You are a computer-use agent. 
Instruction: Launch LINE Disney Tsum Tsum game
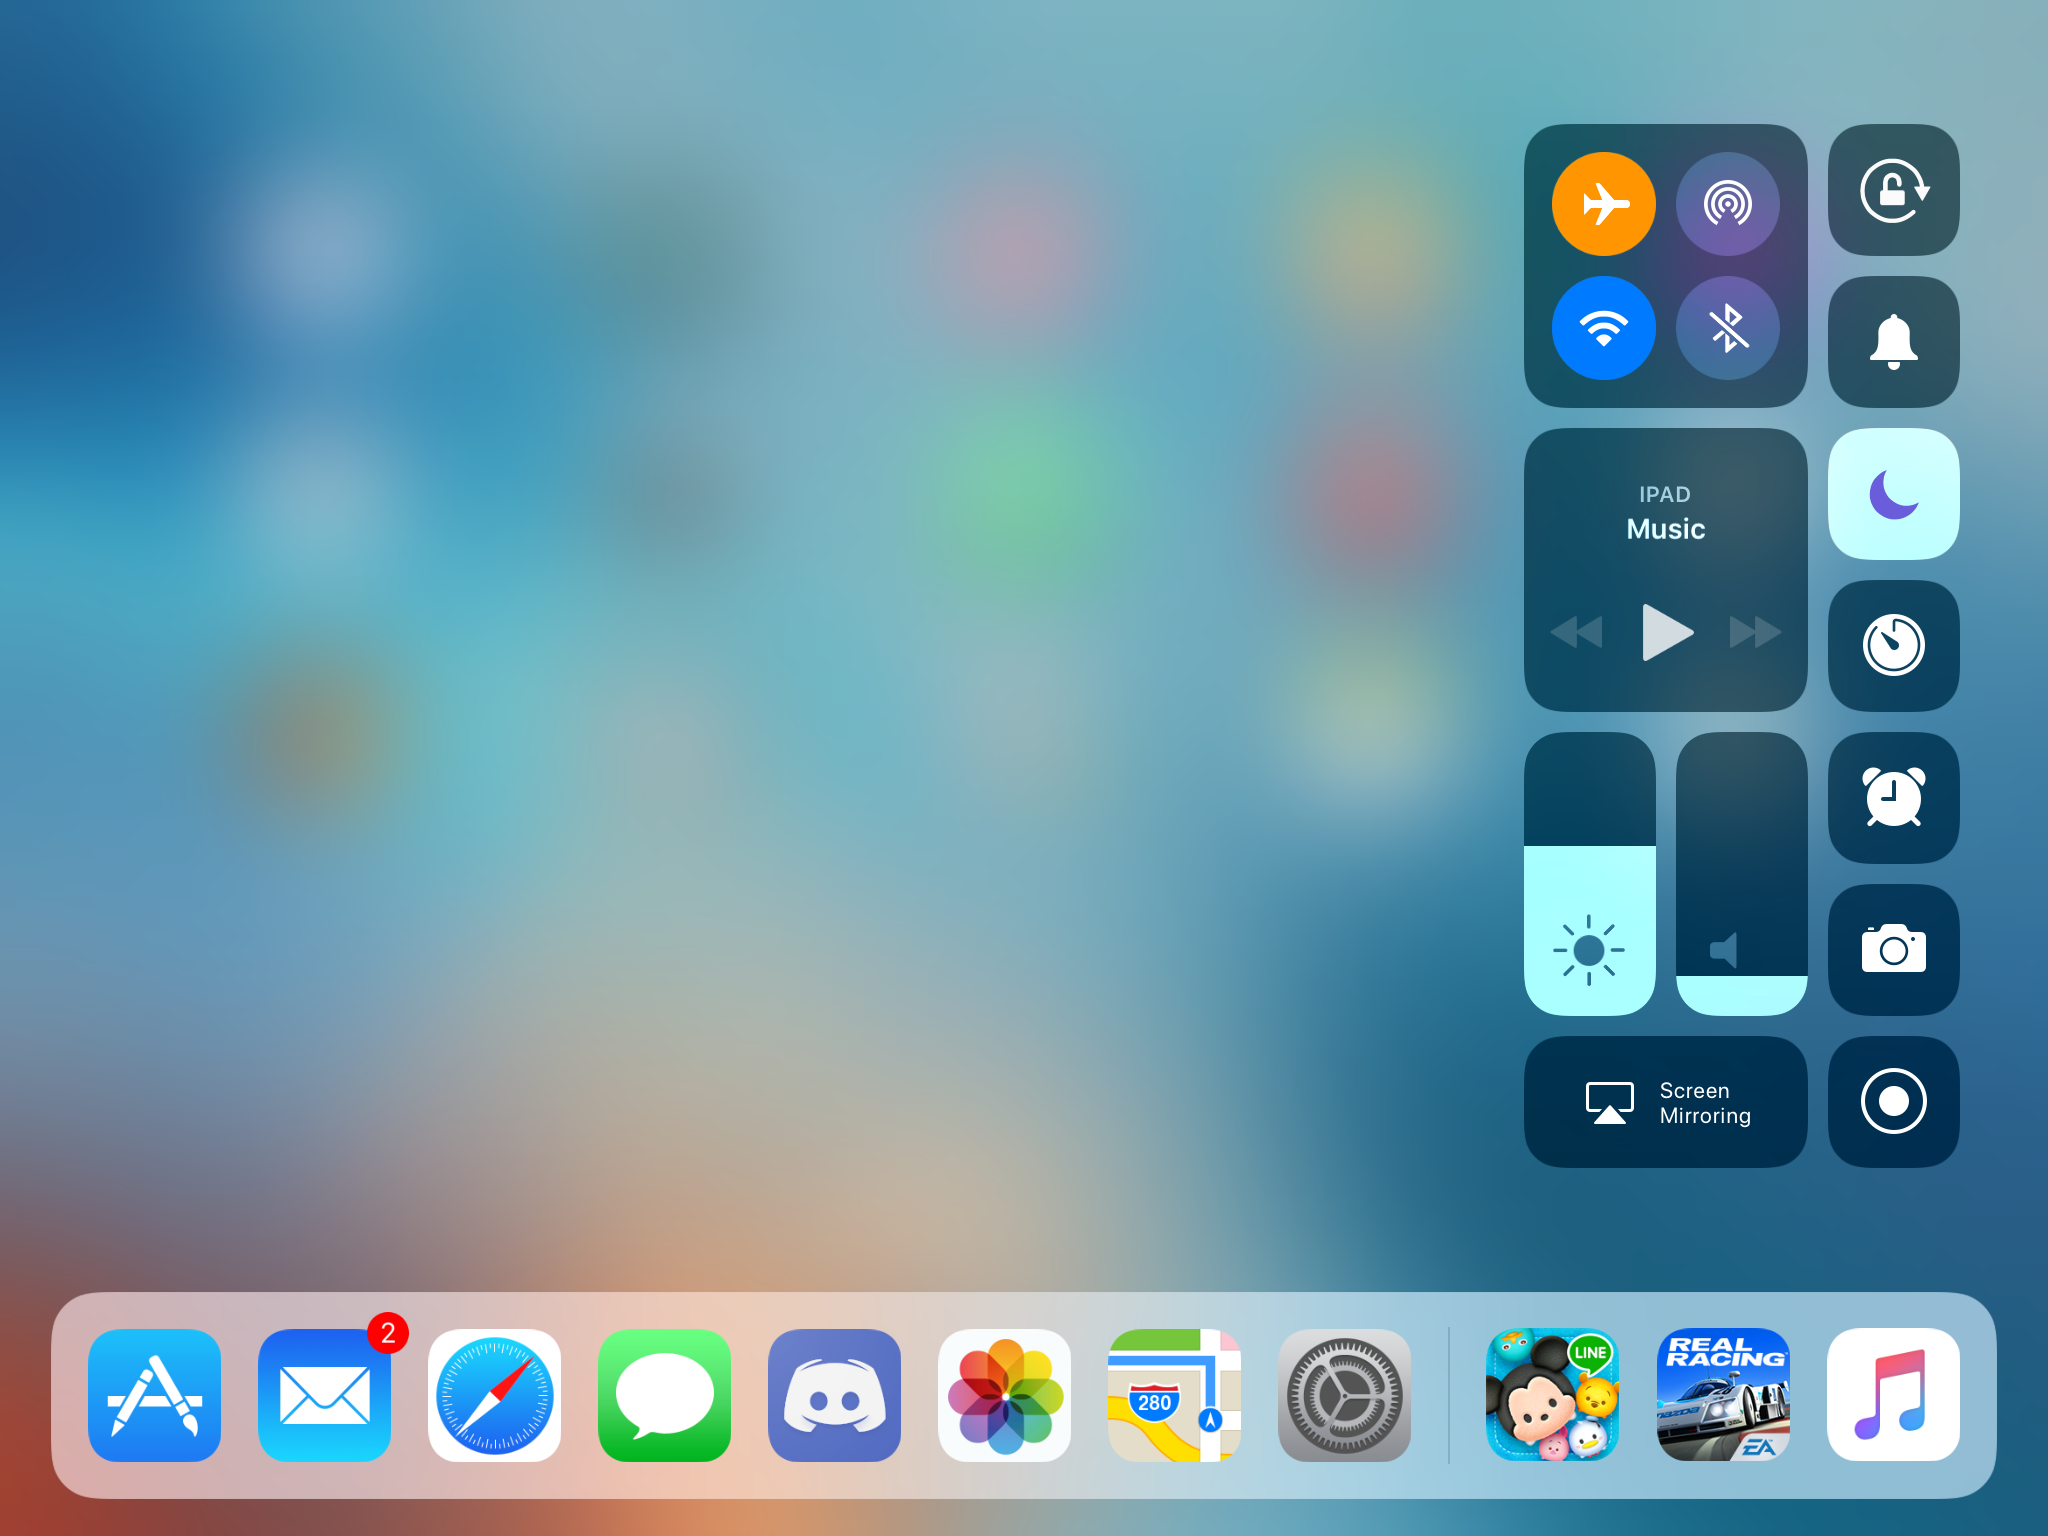[x=1552, y=1395]
